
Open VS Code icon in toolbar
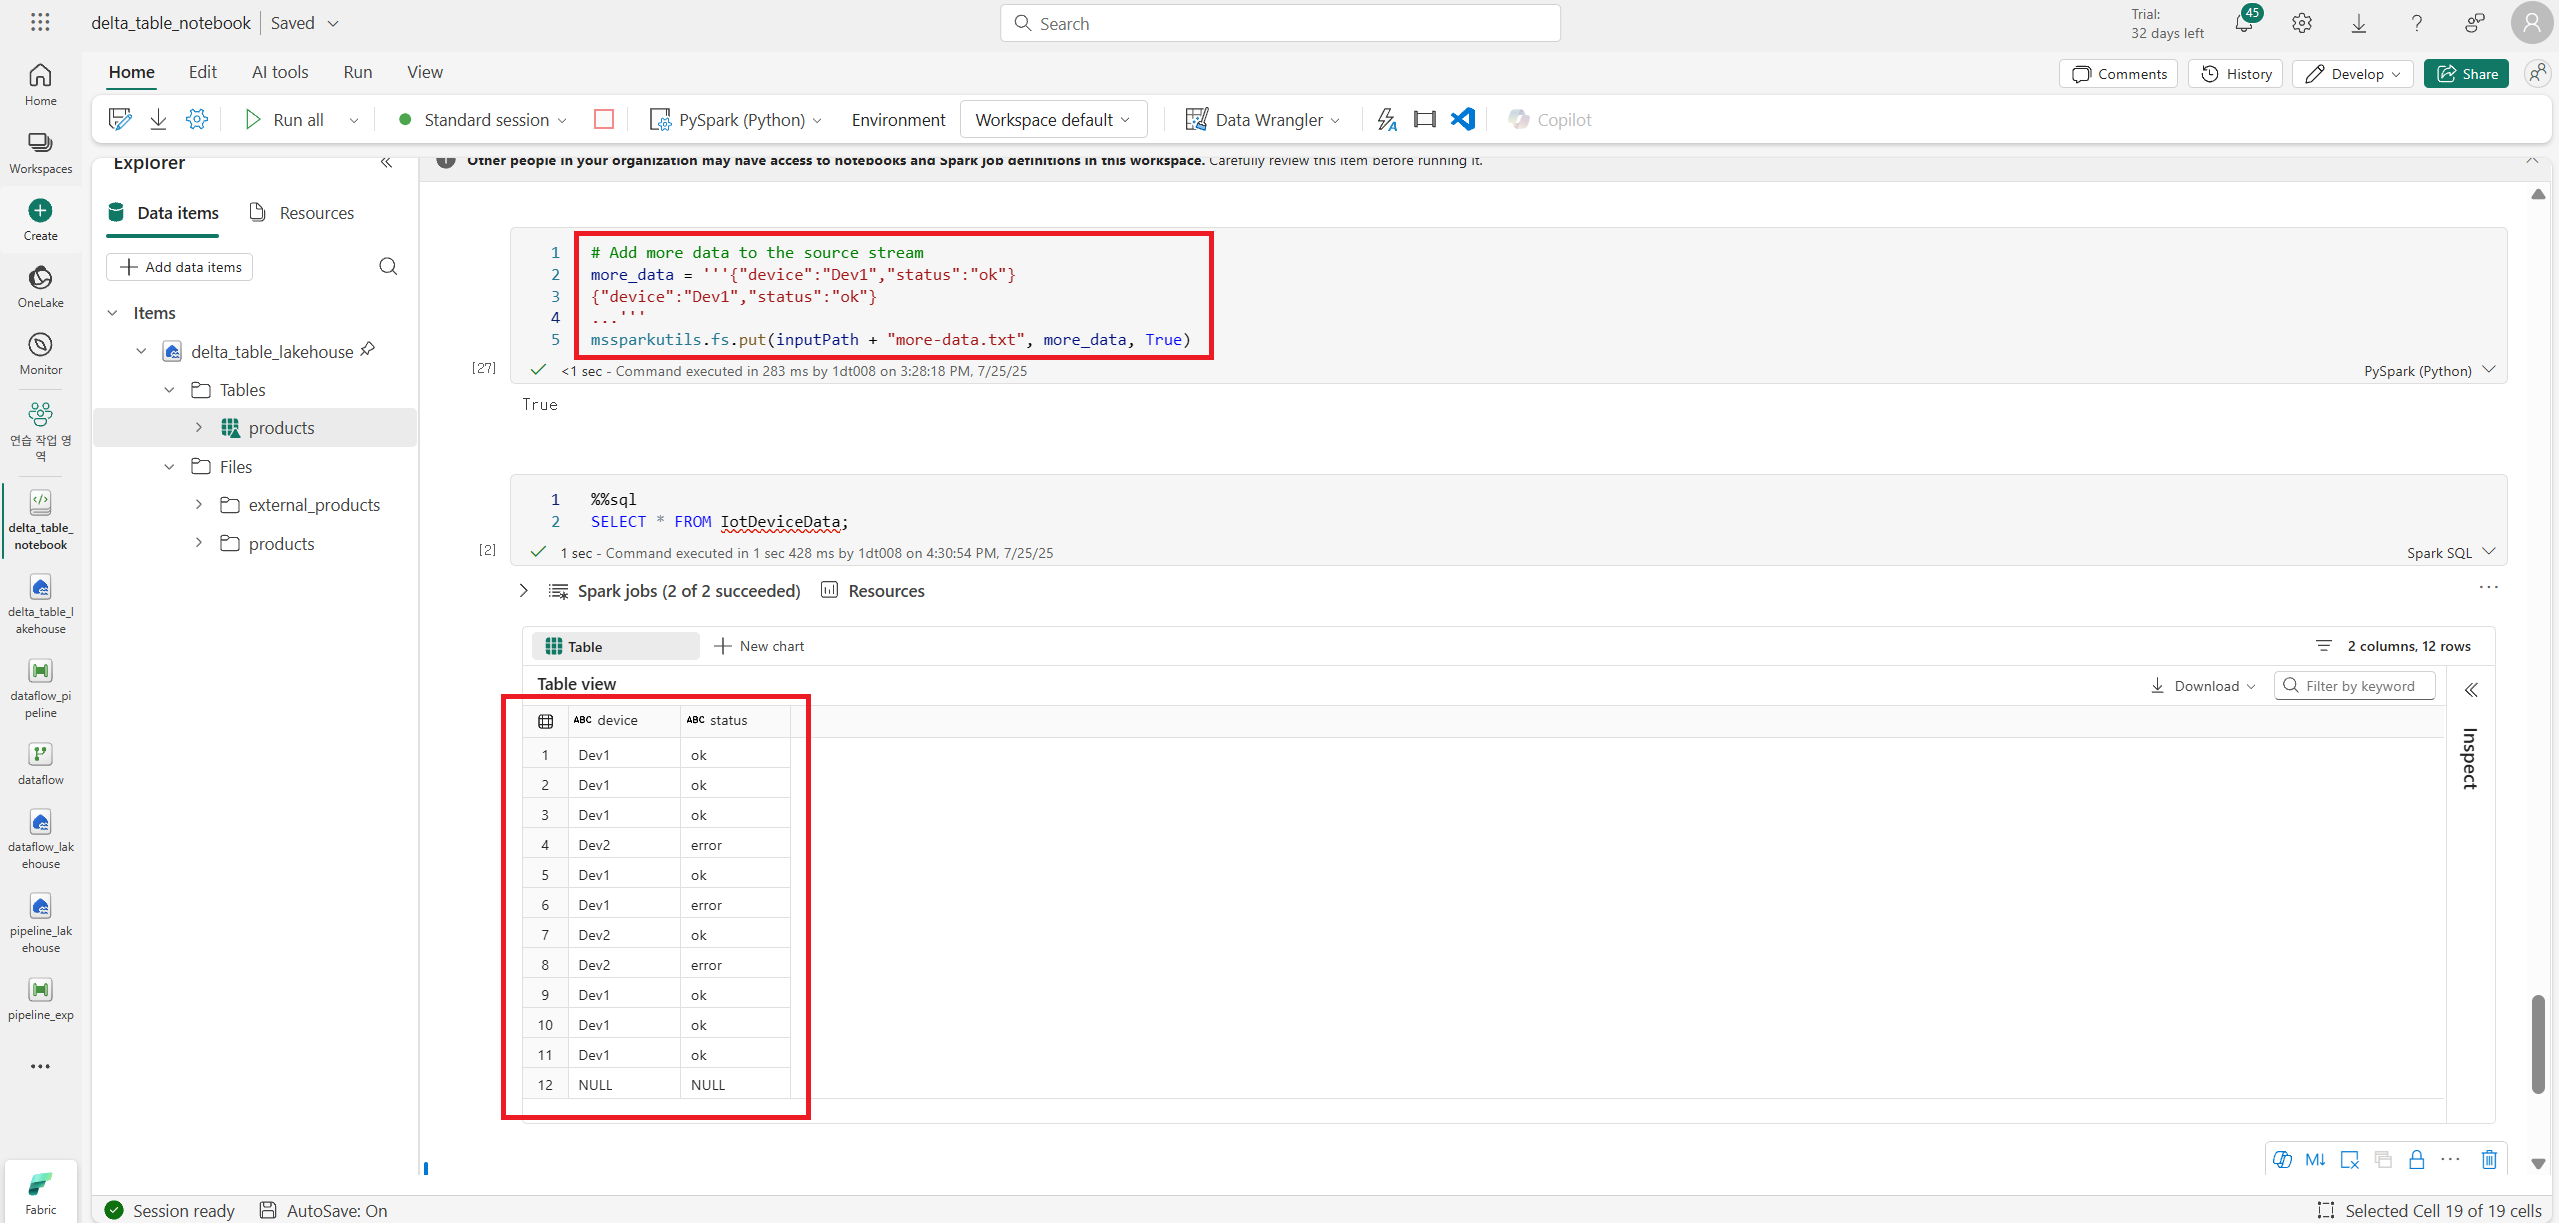[x=1462, y=119]
